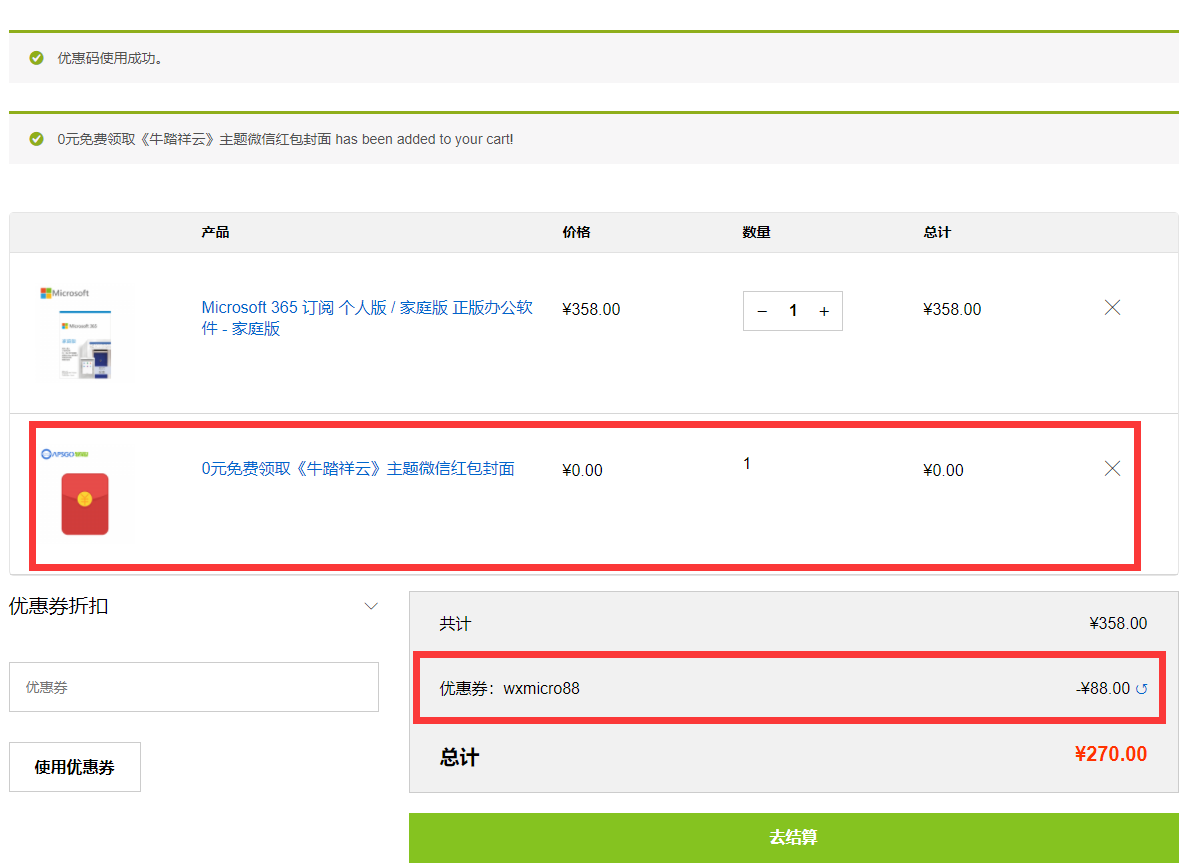Collapse the 优惠券折扣 section chevron
The width and height of the screenshot is (1189, 865).
pyautogui.click(x=371, y=606)
